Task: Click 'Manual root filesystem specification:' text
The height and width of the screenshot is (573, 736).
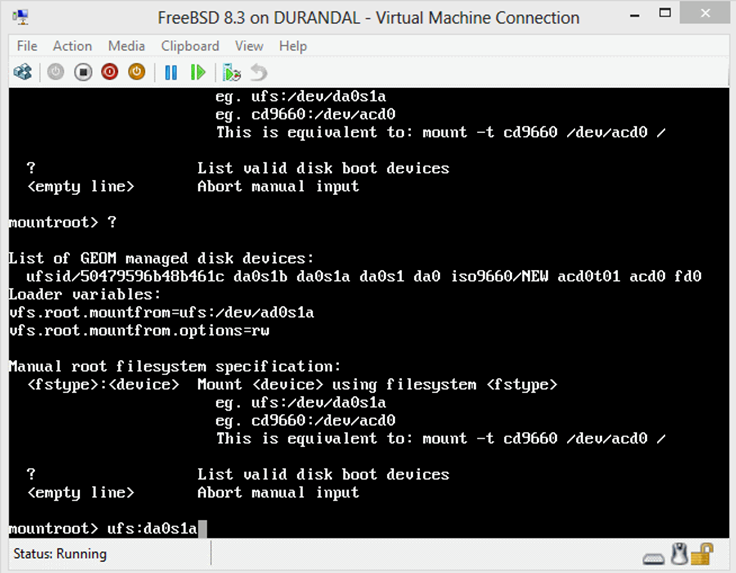Action: click(x=175, y=367)
